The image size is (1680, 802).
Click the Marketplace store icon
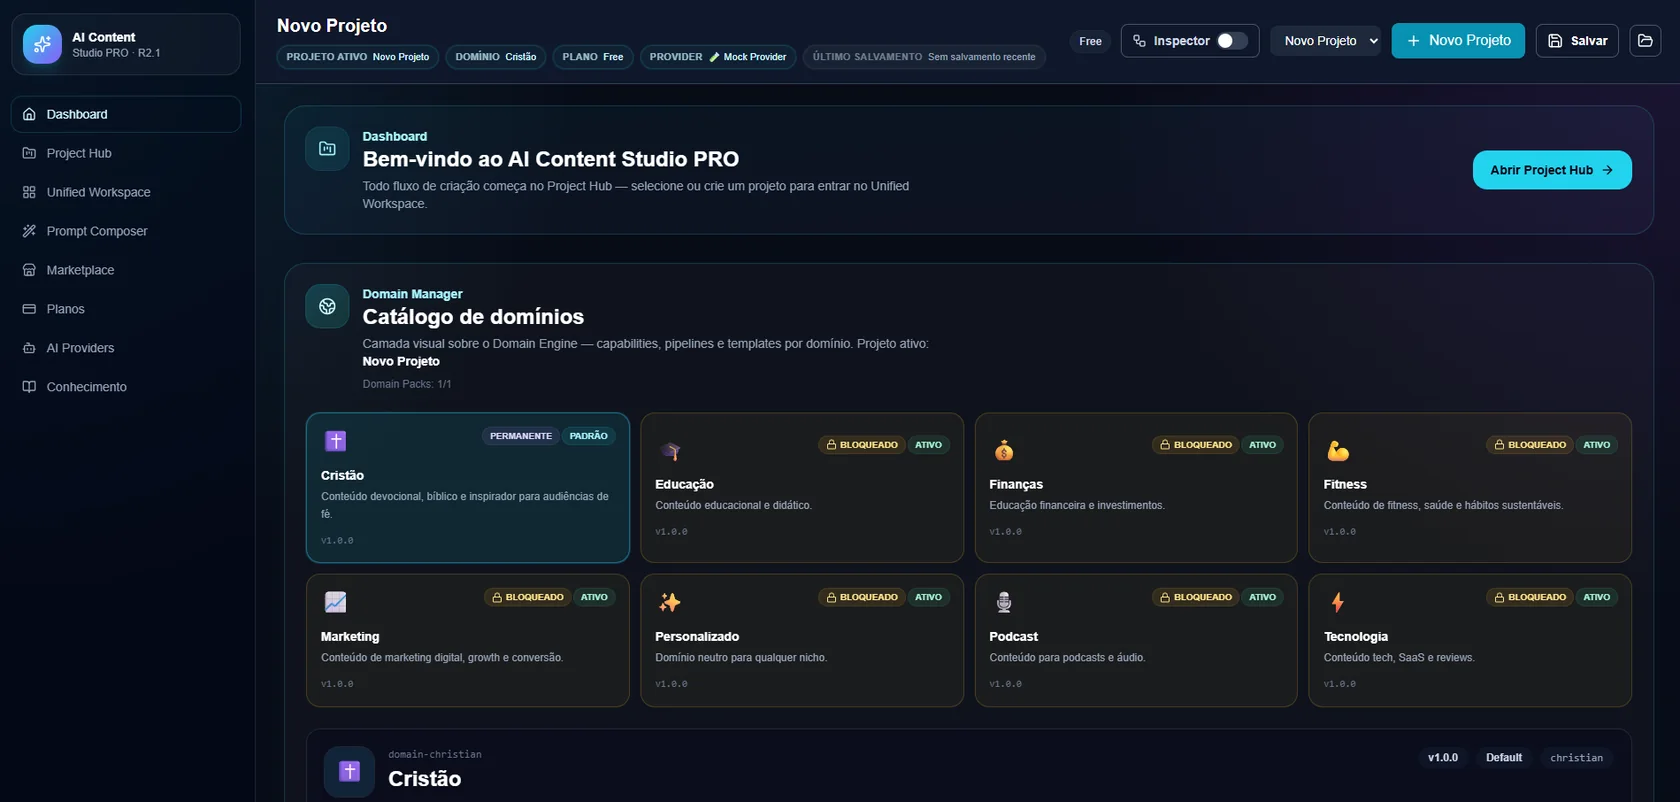[29, 270]
